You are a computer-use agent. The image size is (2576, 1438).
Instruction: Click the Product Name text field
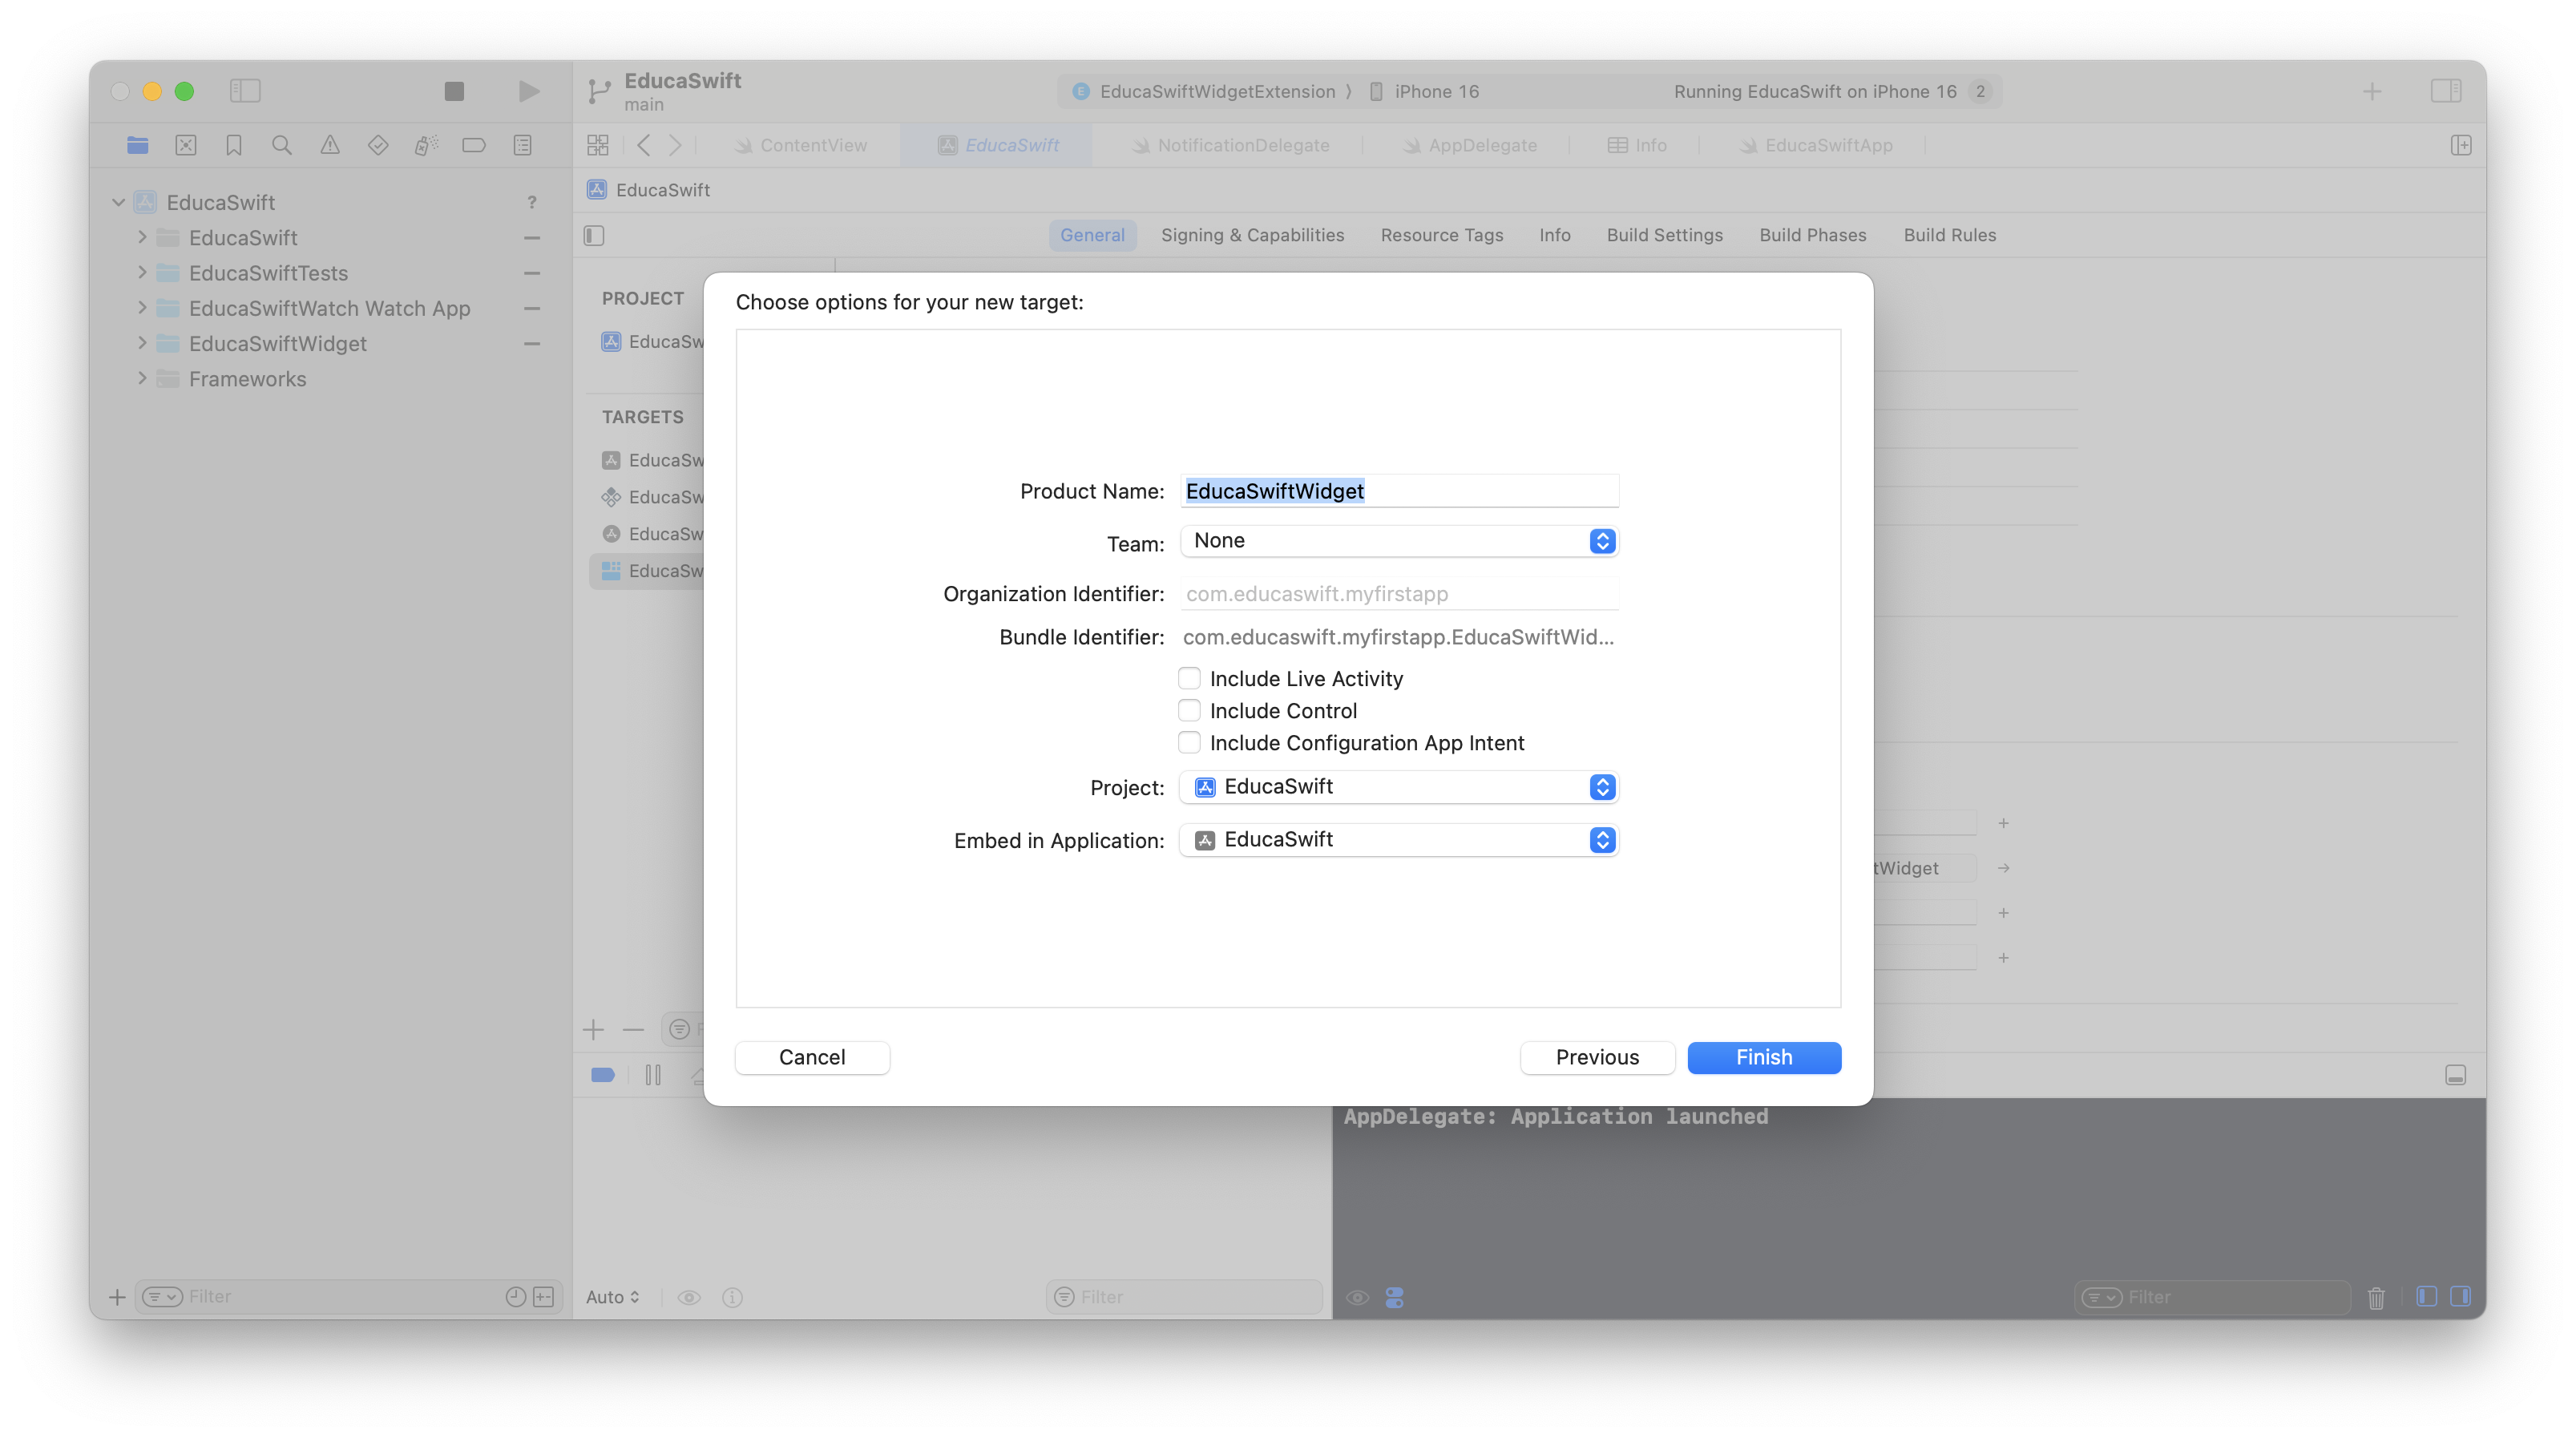coord(1398,491)
